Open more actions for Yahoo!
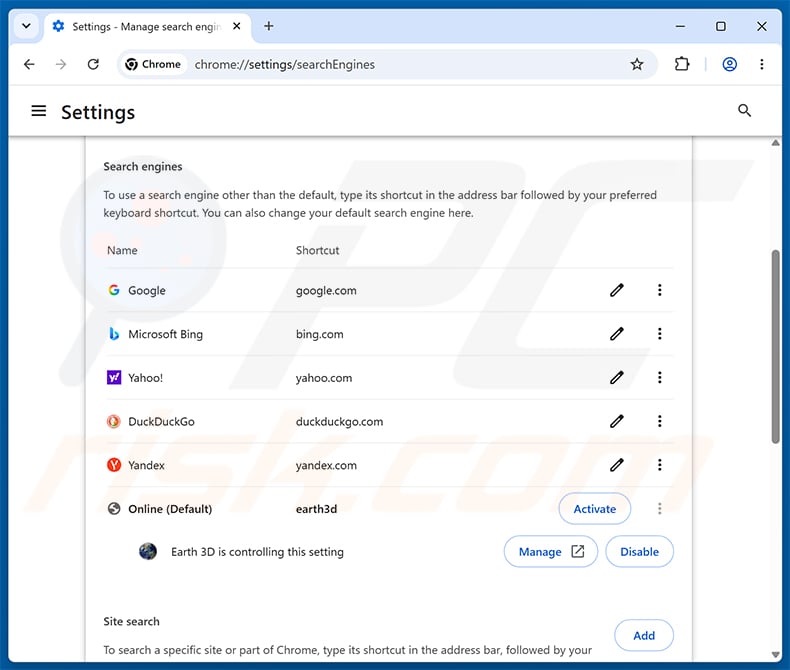The width and height of the screenshot is (790, 670). click(x=660, y=377)
